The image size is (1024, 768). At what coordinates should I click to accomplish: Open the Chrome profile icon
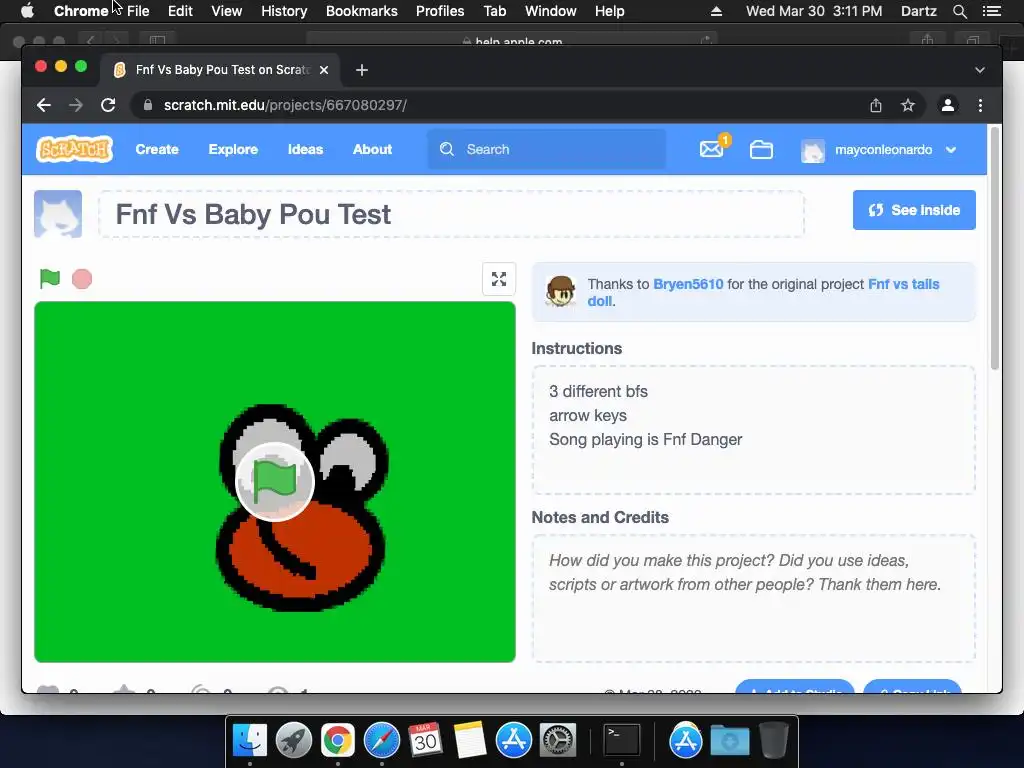(x=948, y=105)
